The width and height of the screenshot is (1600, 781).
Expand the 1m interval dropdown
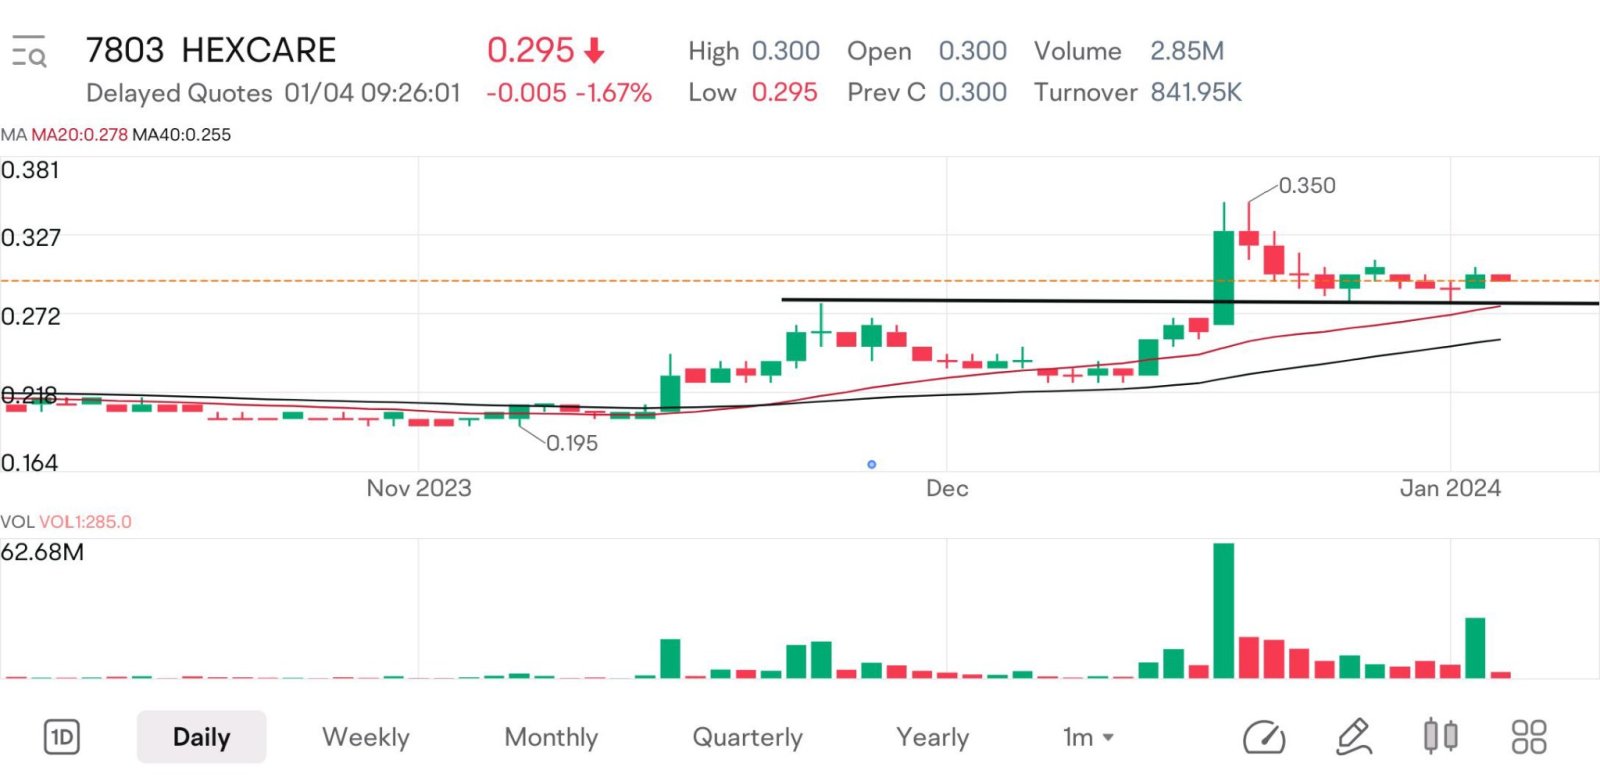tap(1088, 737)
